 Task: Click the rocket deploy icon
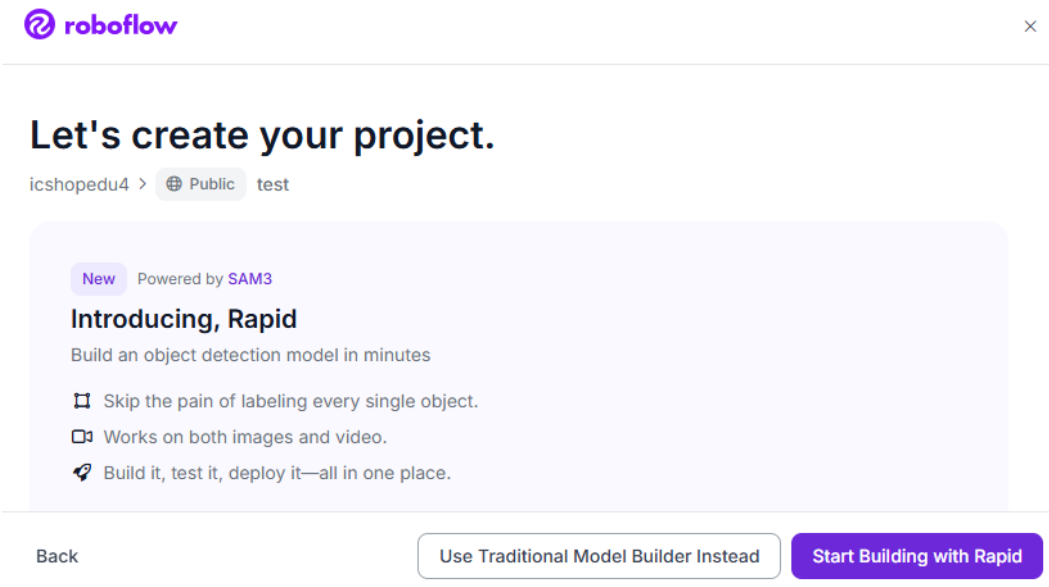pos(82,473)
